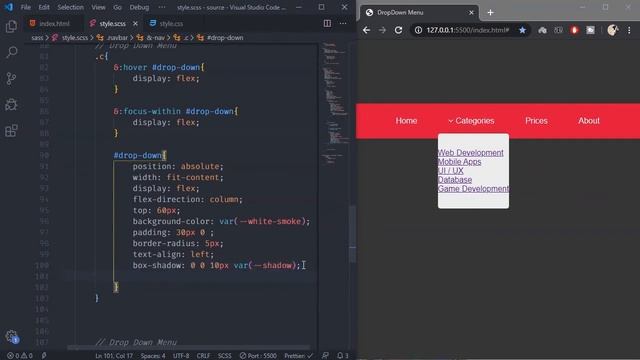Click Prices in the red navbar

[536, 121]
